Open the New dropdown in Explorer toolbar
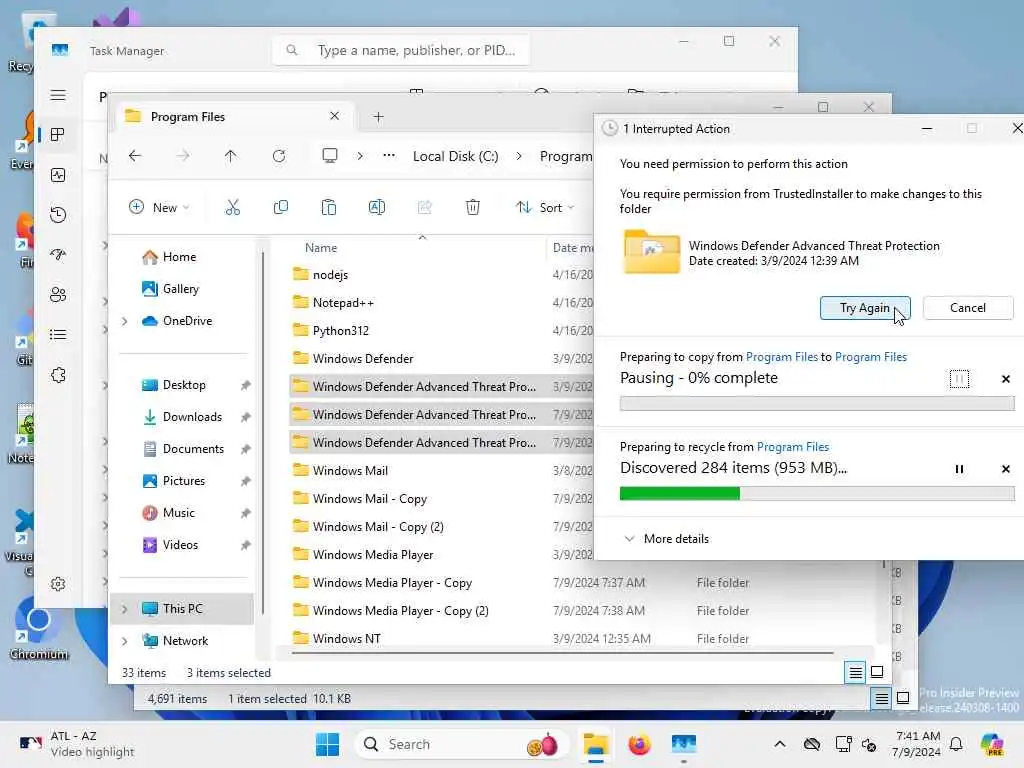The height and width of the screenshot is (768, 1024). 159,208
